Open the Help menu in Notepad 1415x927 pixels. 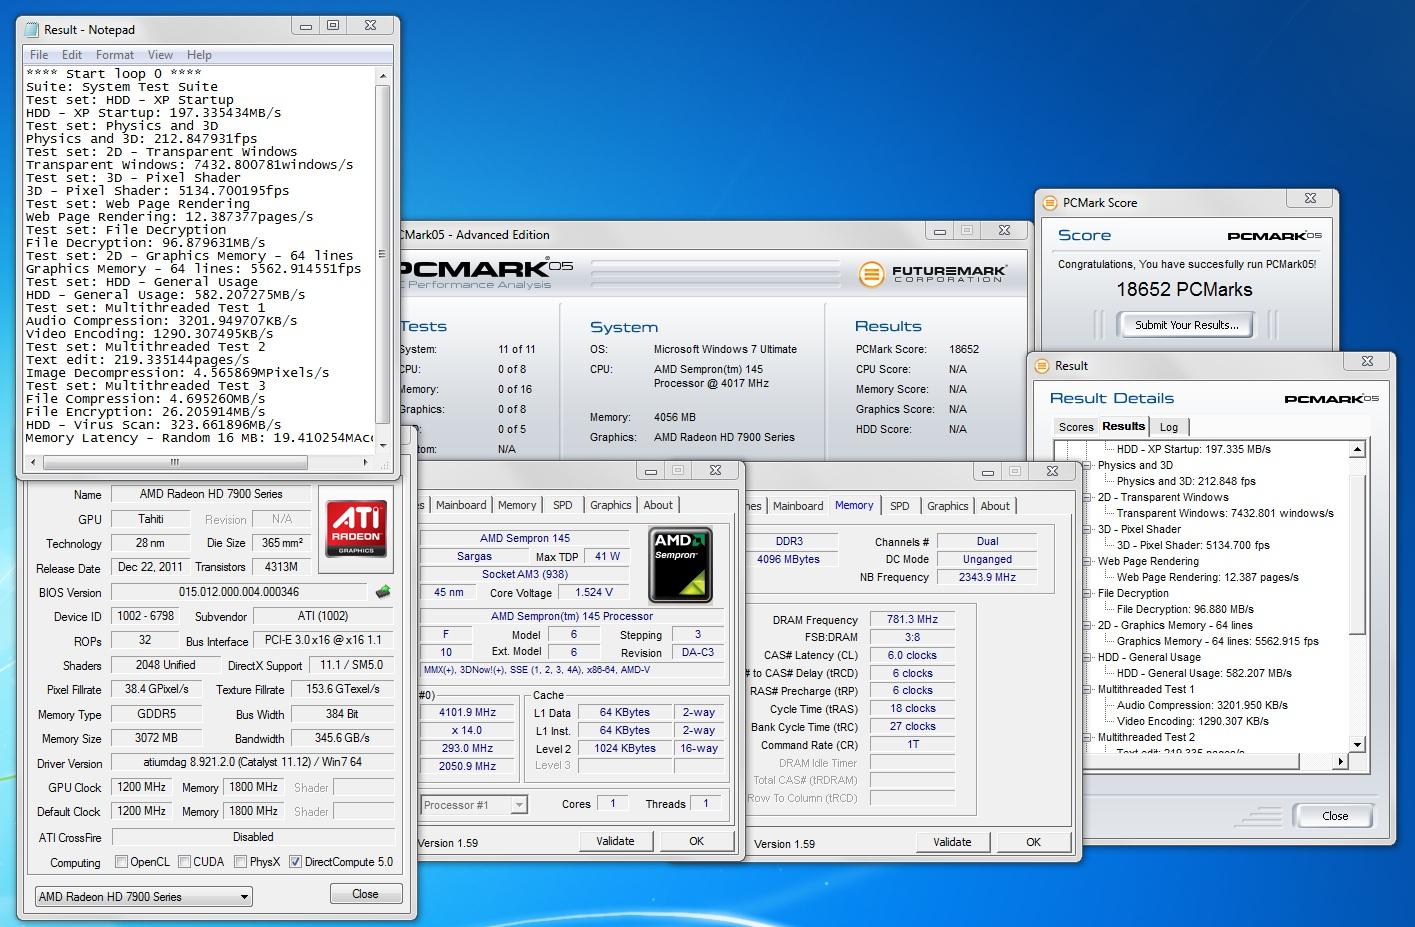199,55
